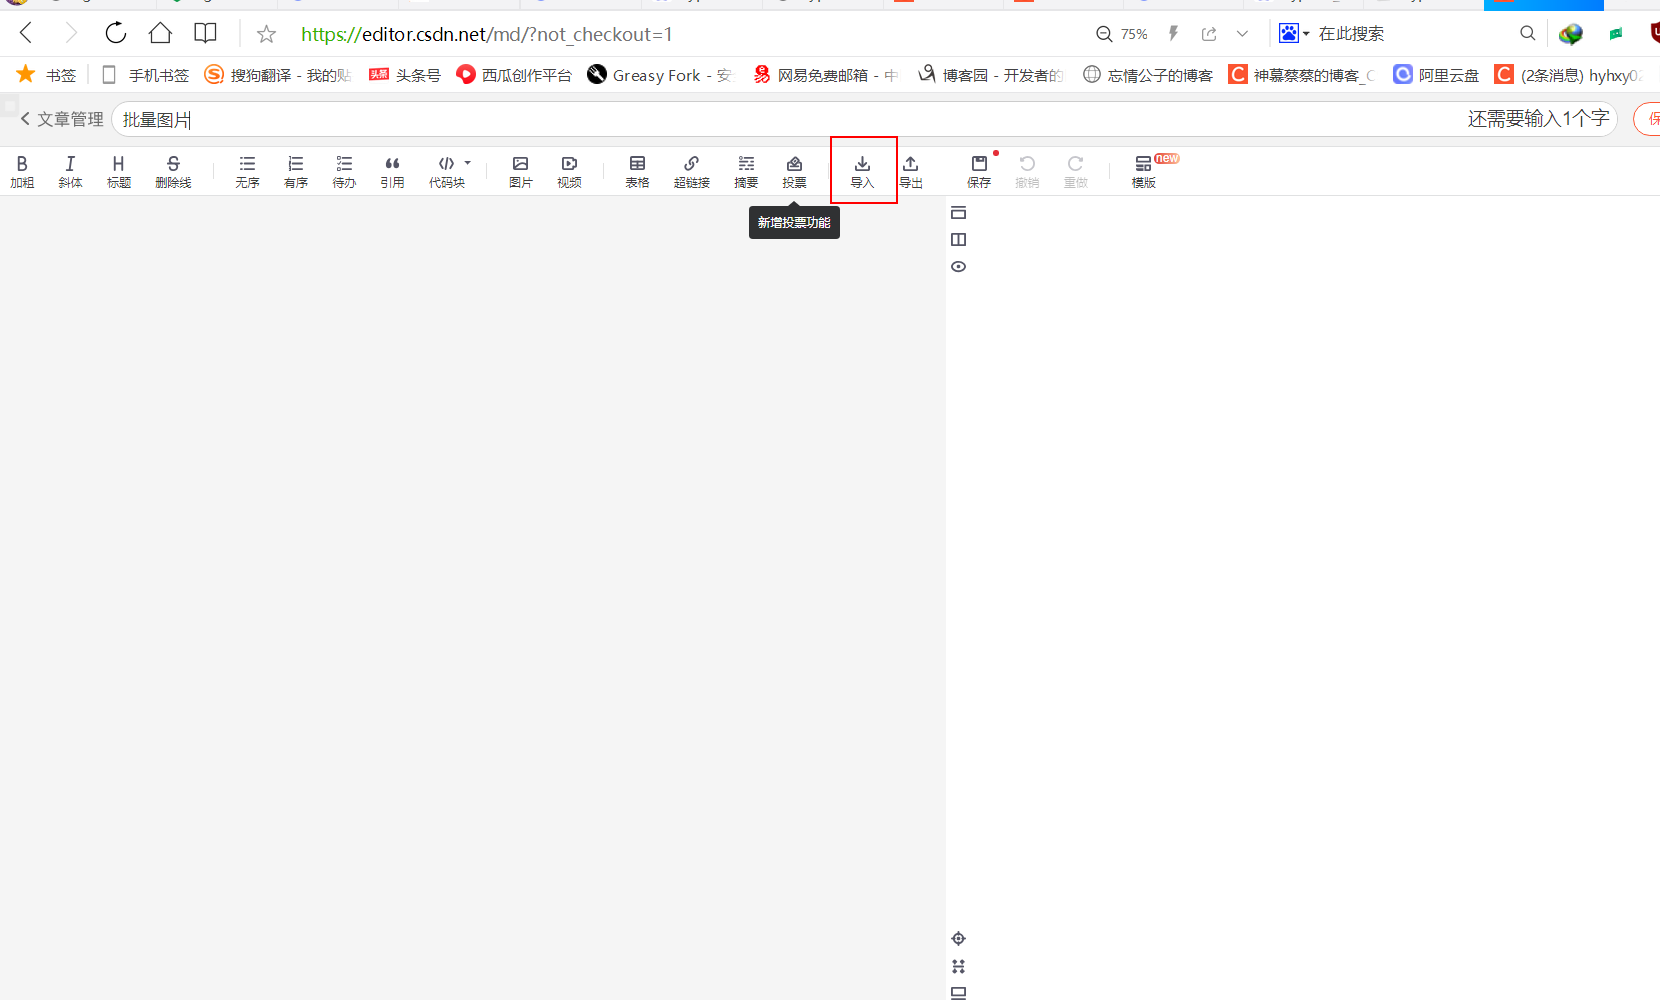1660x1000 pixels.
Task: Open the 75% zoom control
Action: tap(1122, 34)
